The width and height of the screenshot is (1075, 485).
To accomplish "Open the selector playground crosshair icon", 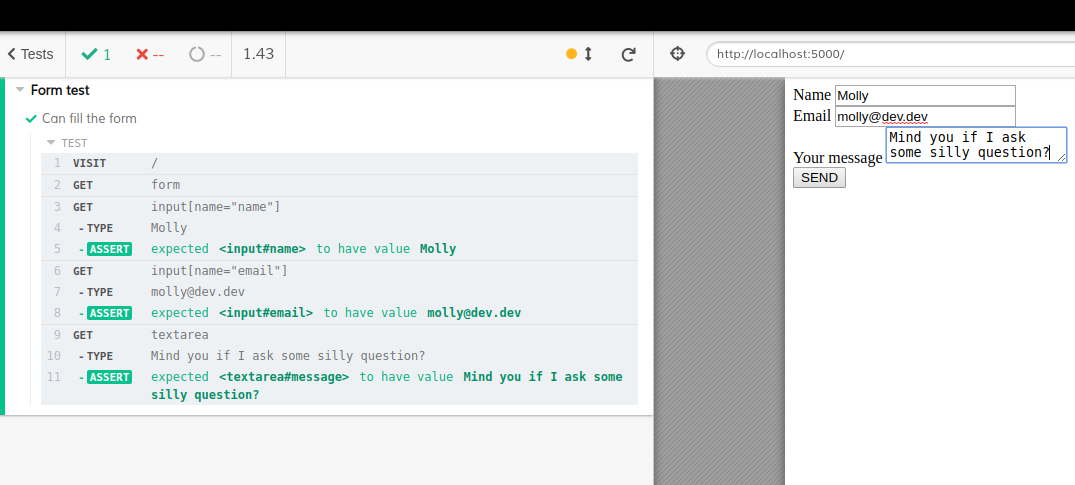I will pyautogui.click(x=677, y=54).
